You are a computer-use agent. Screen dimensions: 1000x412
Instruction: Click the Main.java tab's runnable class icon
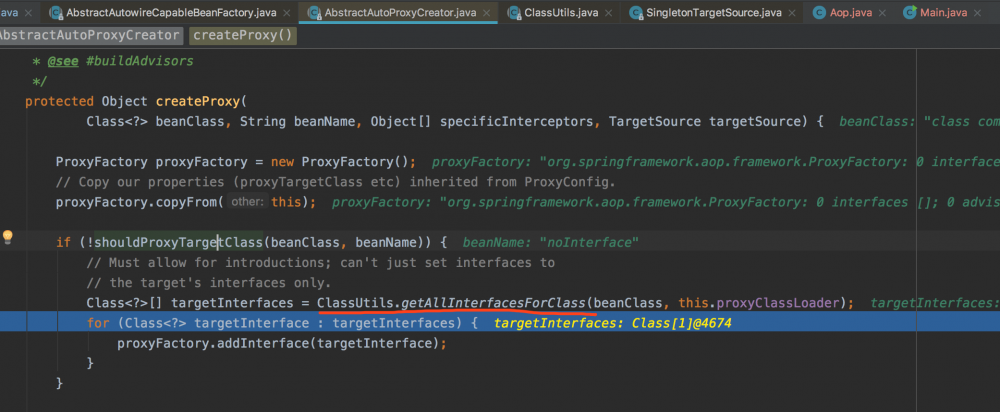(x=911, y=13)
